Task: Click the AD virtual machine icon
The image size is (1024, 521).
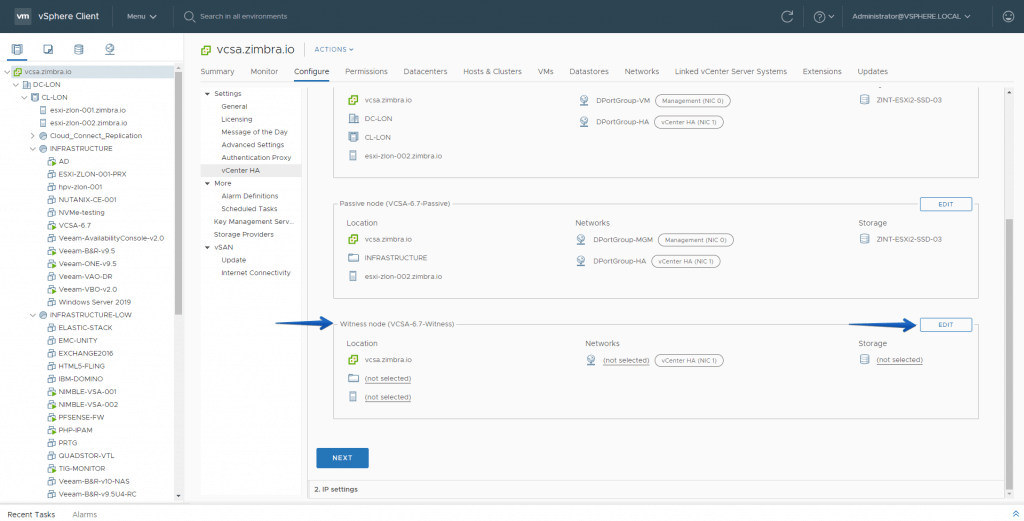Action: click(x=52, y=161)
